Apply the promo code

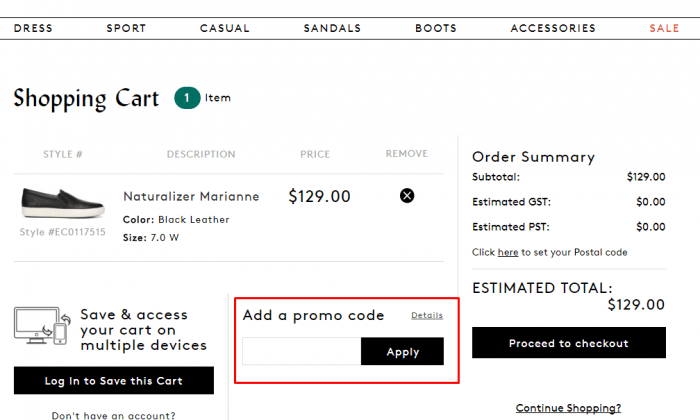402,352
